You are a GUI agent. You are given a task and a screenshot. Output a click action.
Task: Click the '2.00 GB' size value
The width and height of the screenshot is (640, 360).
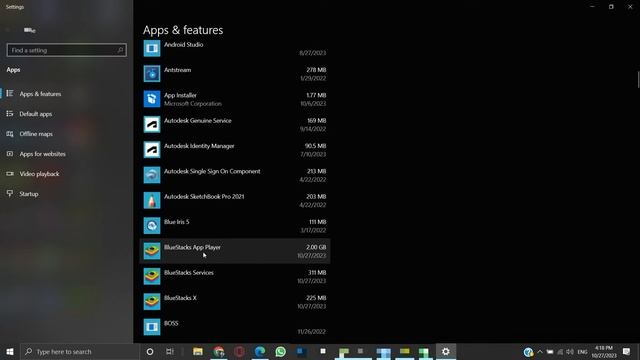click(x=316, y=247)
